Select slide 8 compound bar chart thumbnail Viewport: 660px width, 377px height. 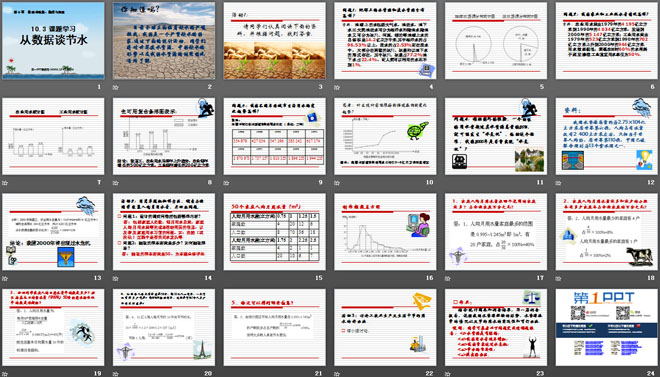coord(164,136)
